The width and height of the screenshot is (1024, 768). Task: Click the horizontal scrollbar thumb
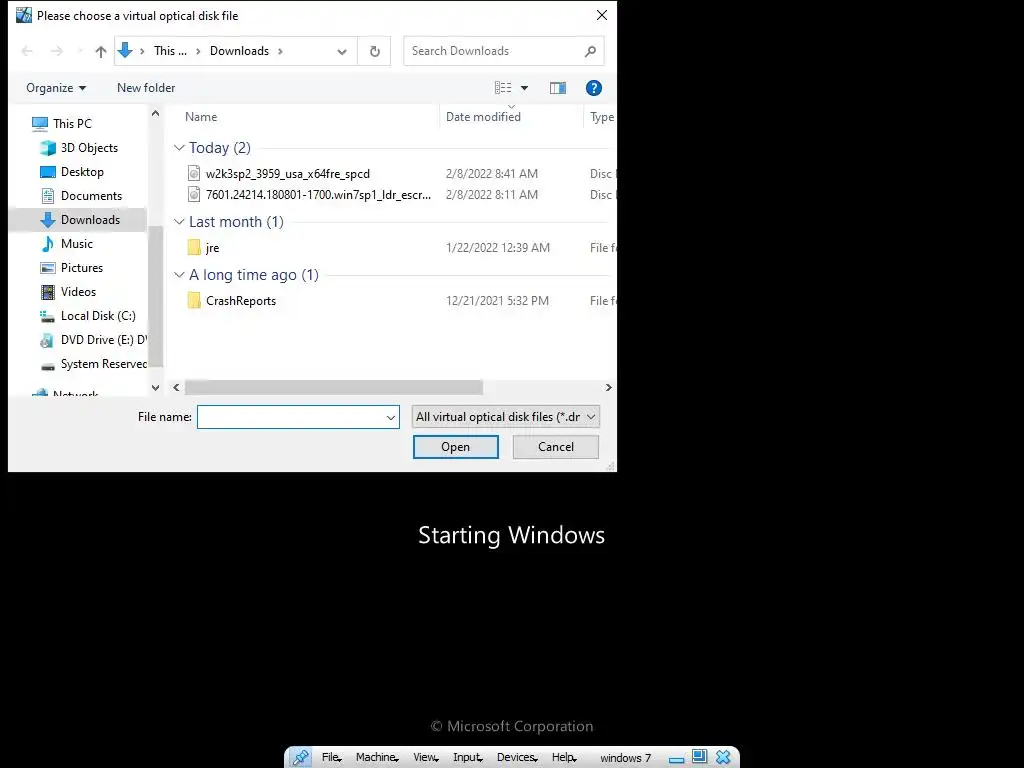point(334,388)
